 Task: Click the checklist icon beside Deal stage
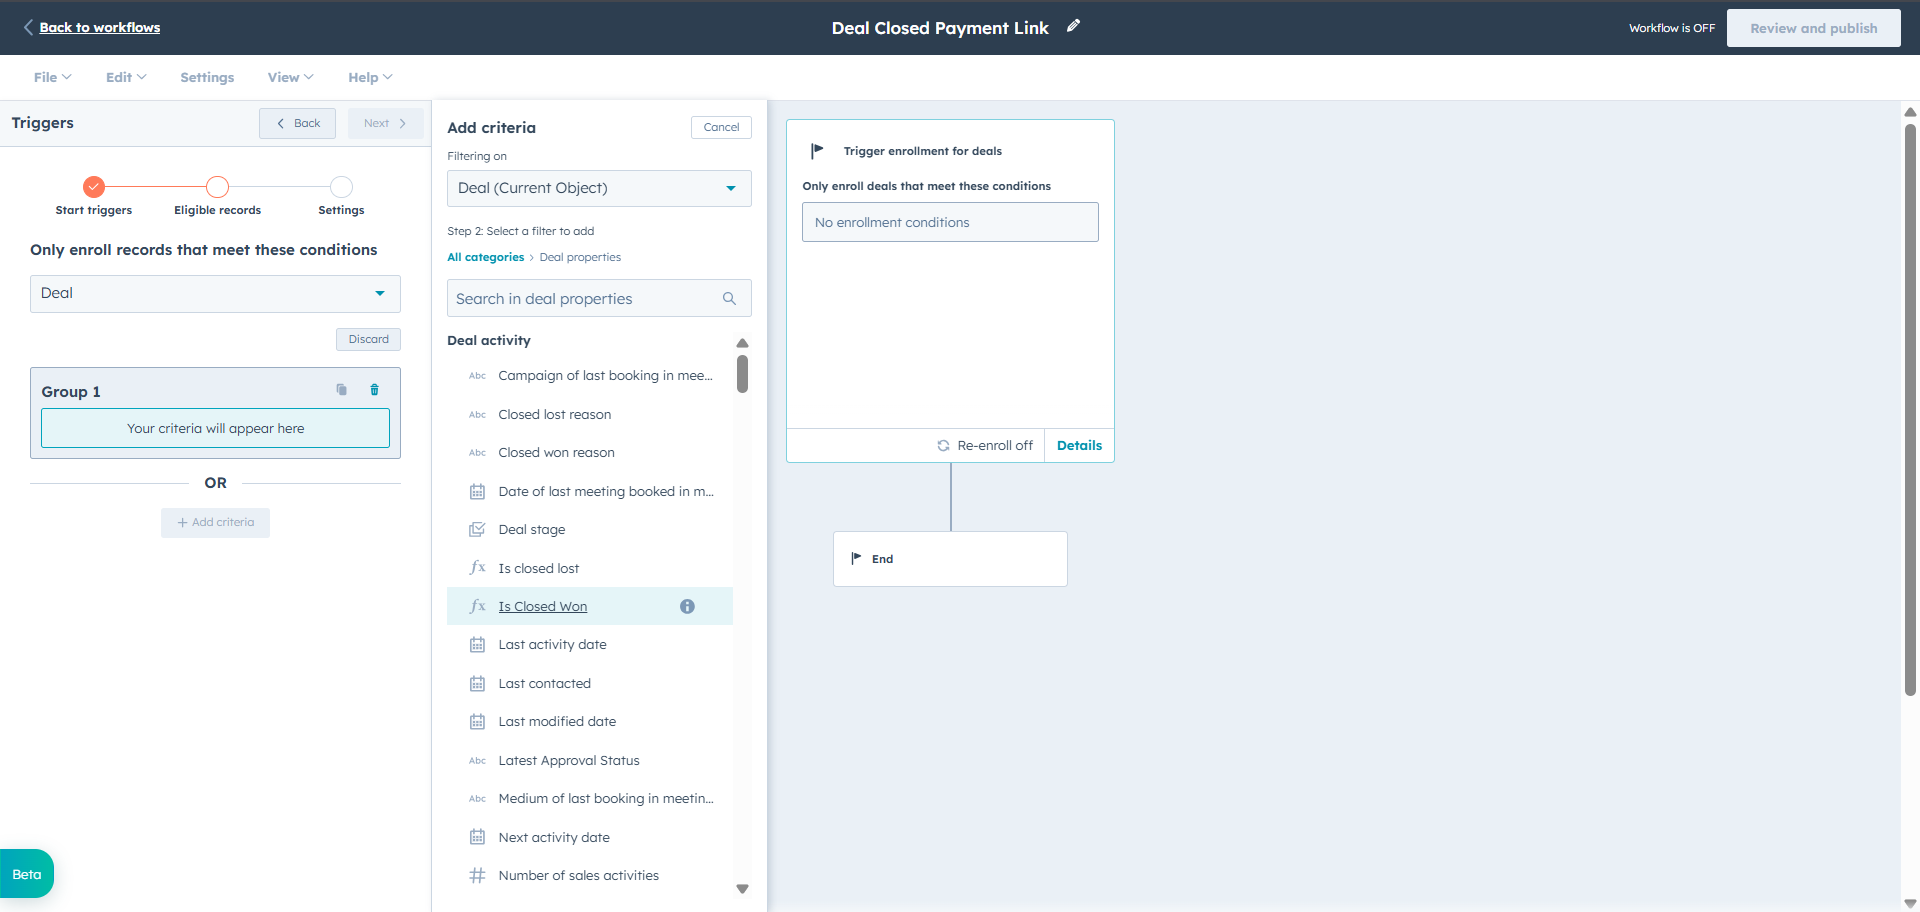pyautogui.click(x=477, y=530)
